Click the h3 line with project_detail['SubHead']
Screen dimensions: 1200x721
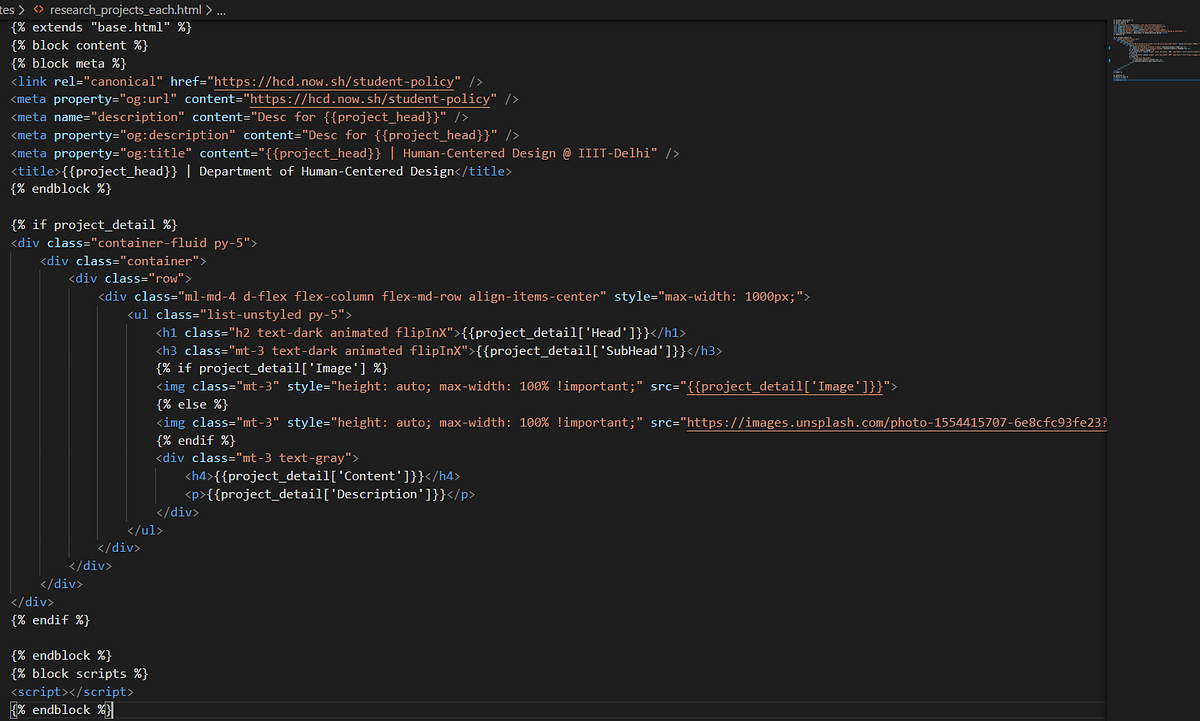pos(439,351)
